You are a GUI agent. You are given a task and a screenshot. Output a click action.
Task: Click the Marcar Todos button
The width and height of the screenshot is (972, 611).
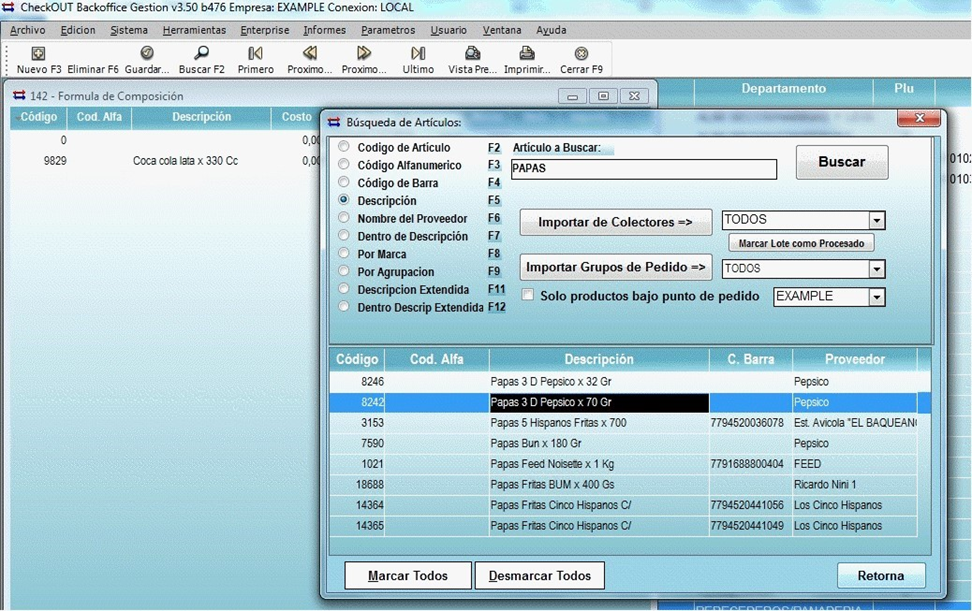click(x=408, y=576)
